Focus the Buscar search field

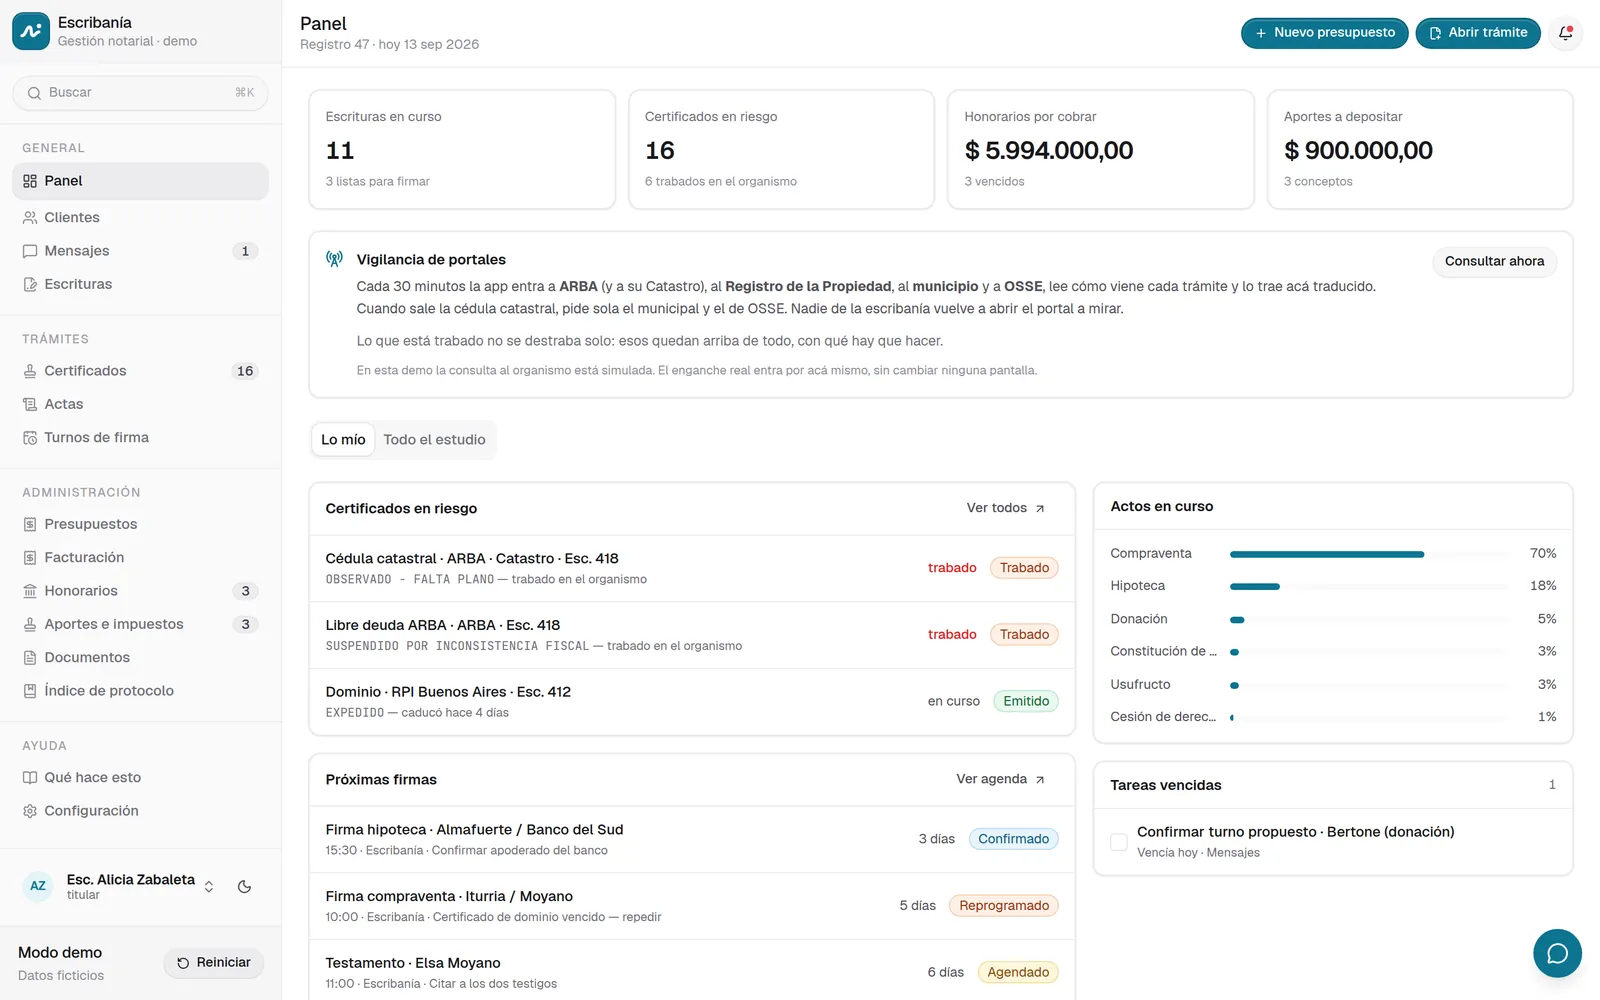[140, 93]
